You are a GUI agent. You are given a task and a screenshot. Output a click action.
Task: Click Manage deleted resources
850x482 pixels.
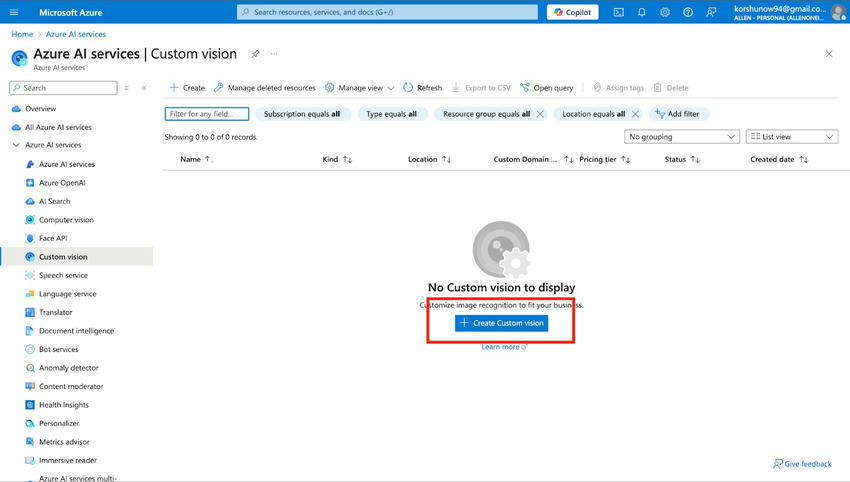(265, 88)
